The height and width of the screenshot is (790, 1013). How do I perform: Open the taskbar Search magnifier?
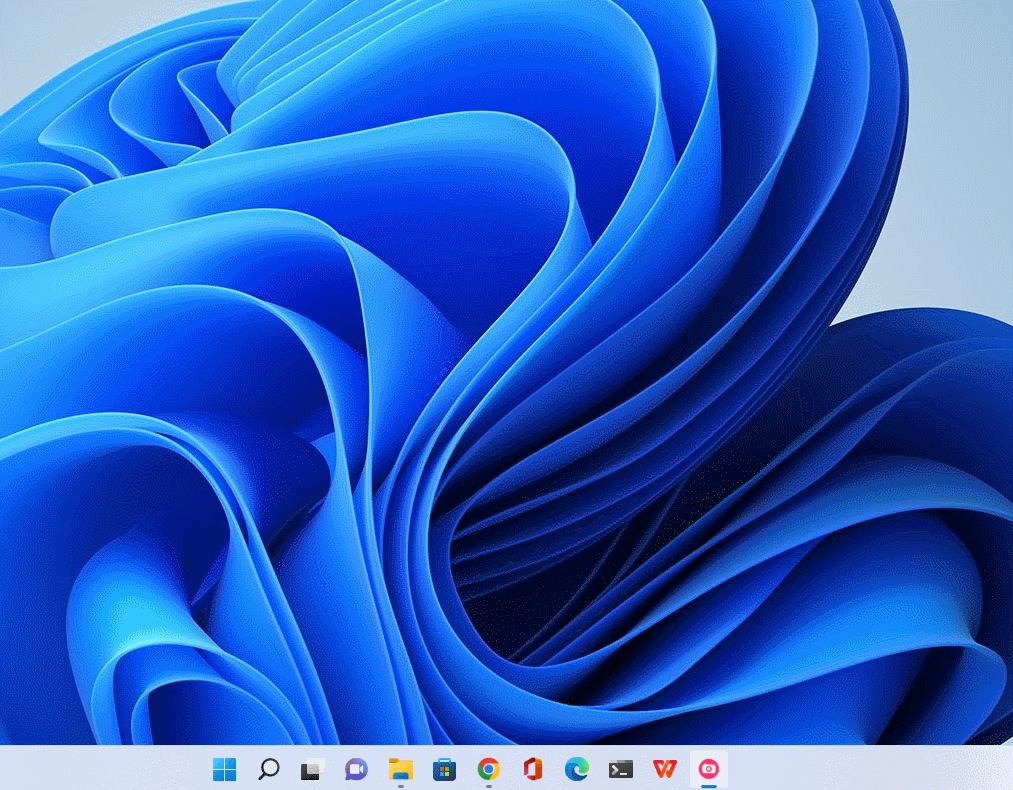[268, 769]
